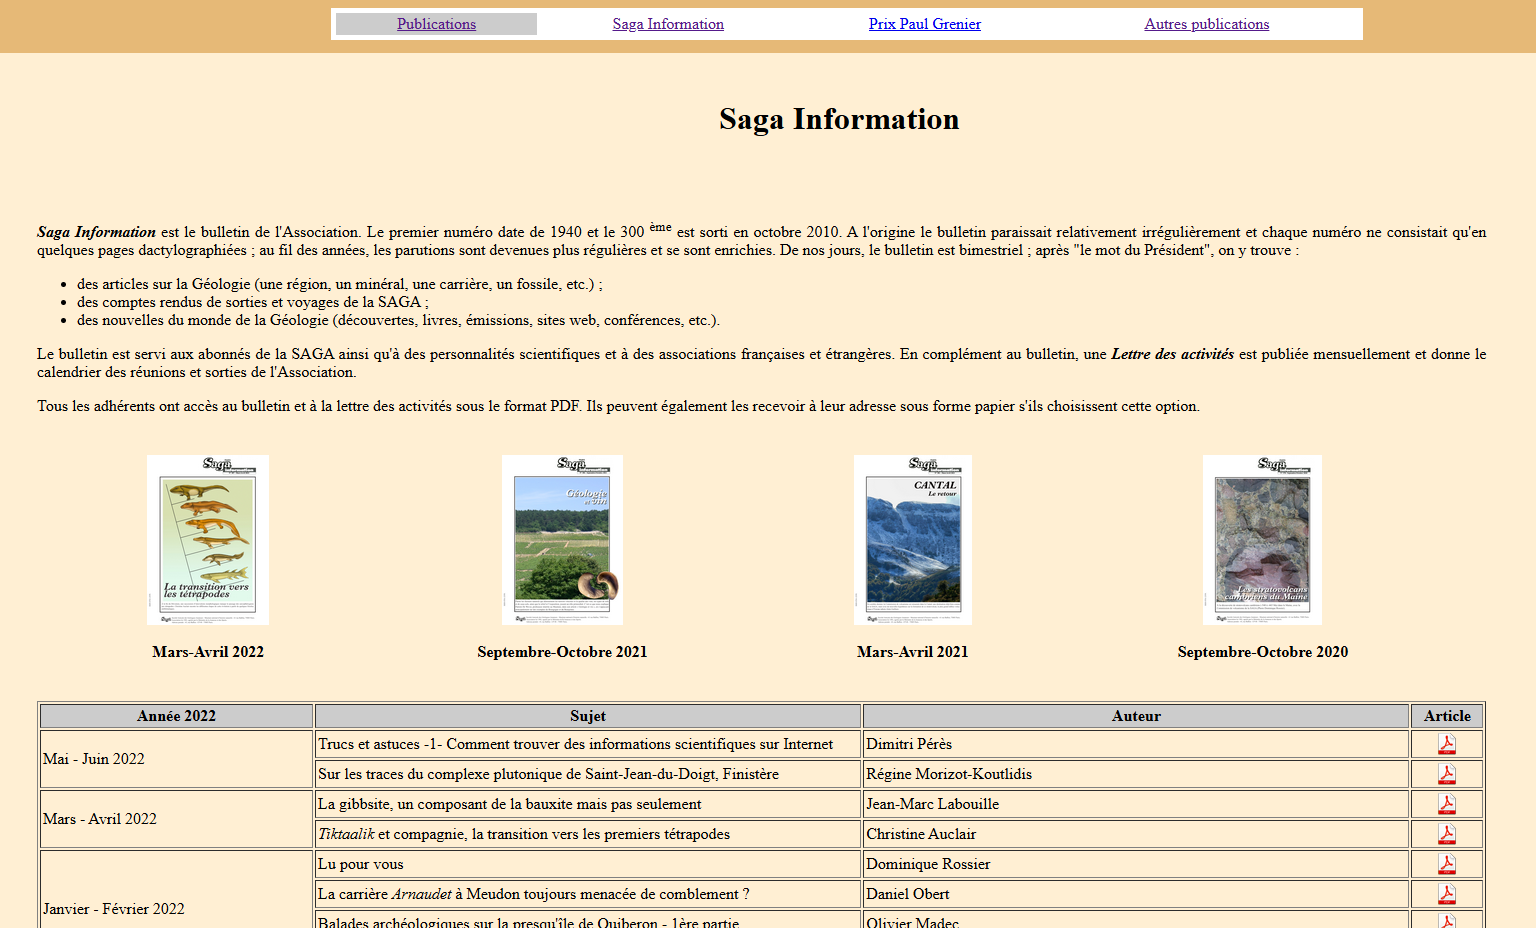Viewport: 1536px width, 928px height.
Task: Open the Tiktaalik article PDF icon
Action: pos(1446,834)
